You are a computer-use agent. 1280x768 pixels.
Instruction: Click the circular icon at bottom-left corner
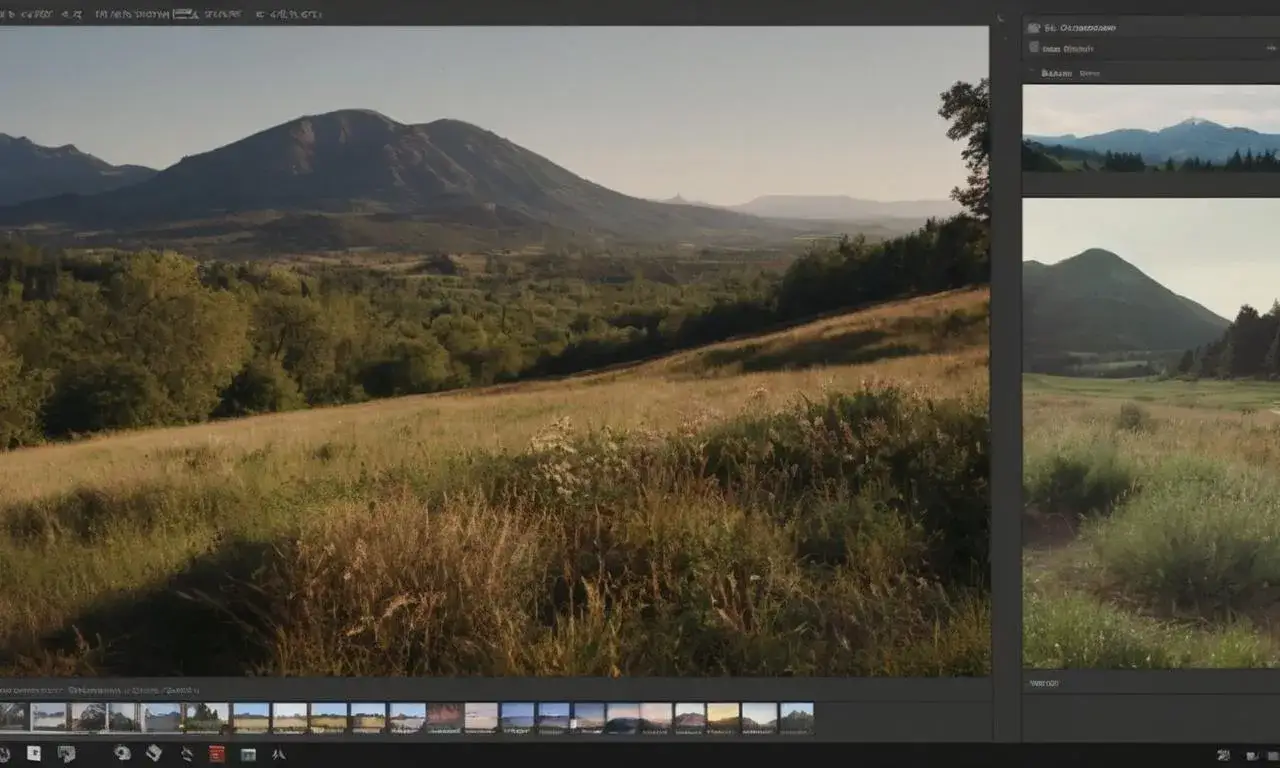[x=4, y=754]
